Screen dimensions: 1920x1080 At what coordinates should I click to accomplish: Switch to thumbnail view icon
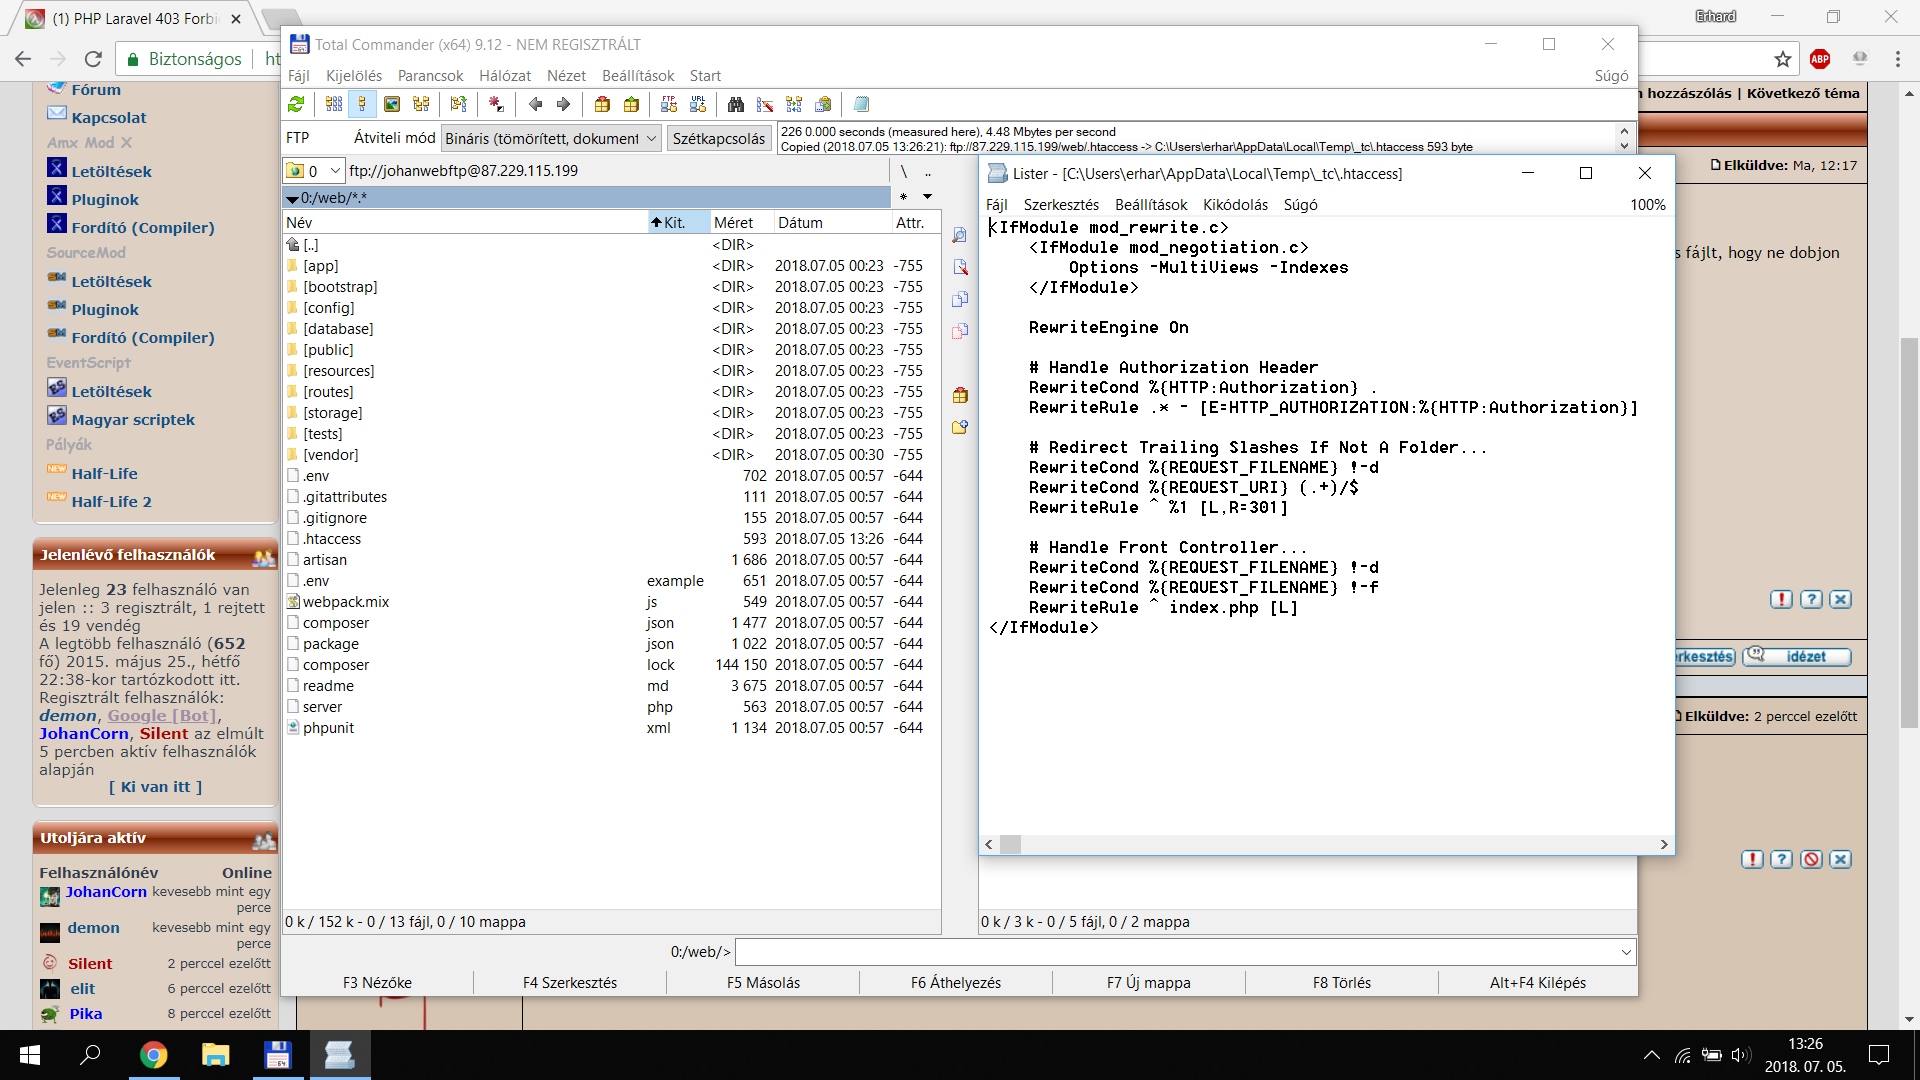pos(392,104)
